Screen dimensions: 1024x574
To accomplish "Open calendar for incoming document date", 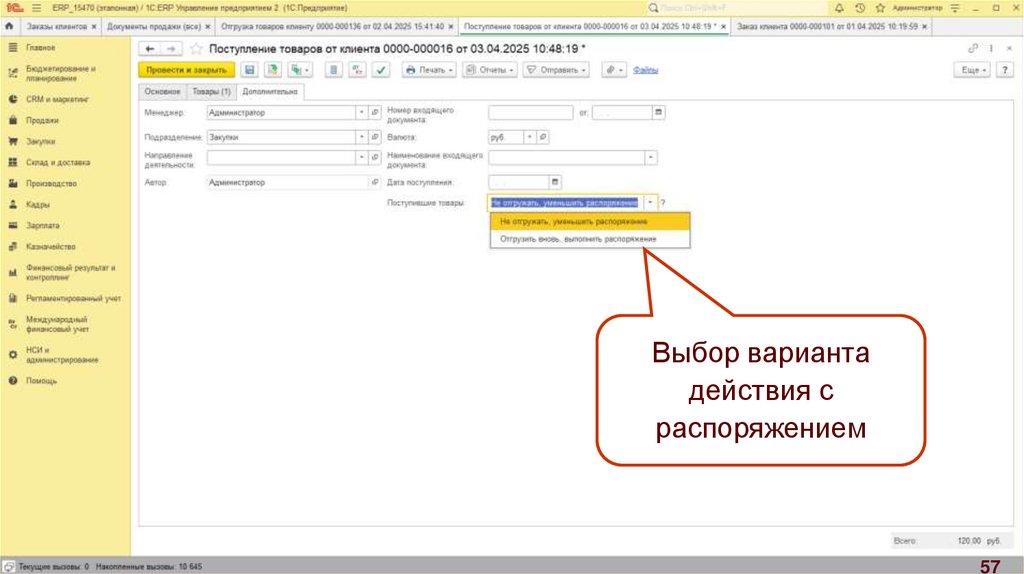I will pyautogui.click(x=658, y=112).
